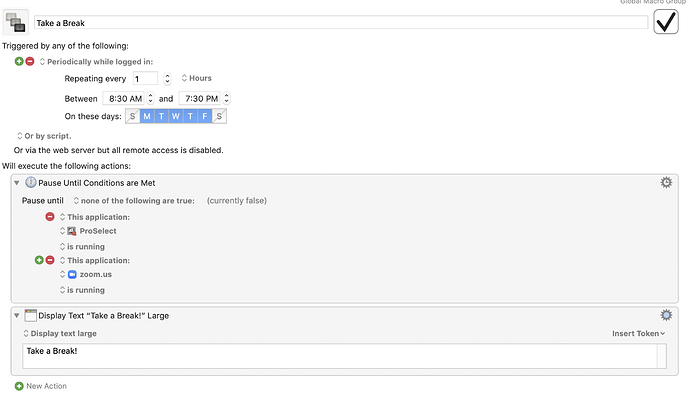Remove the periodic trigger with red minus
The height and width of the screenshot is (399, 690).
(30, 62)
